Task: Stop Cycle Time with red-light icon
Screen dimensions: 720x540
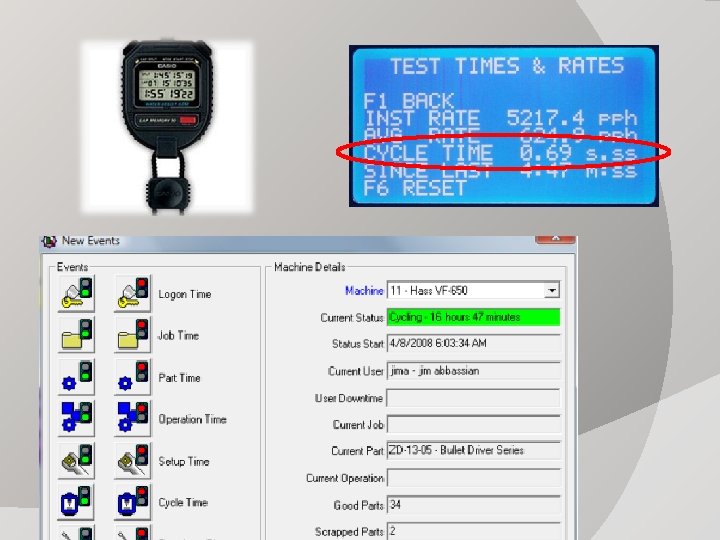Action: [x=132, y=502]
